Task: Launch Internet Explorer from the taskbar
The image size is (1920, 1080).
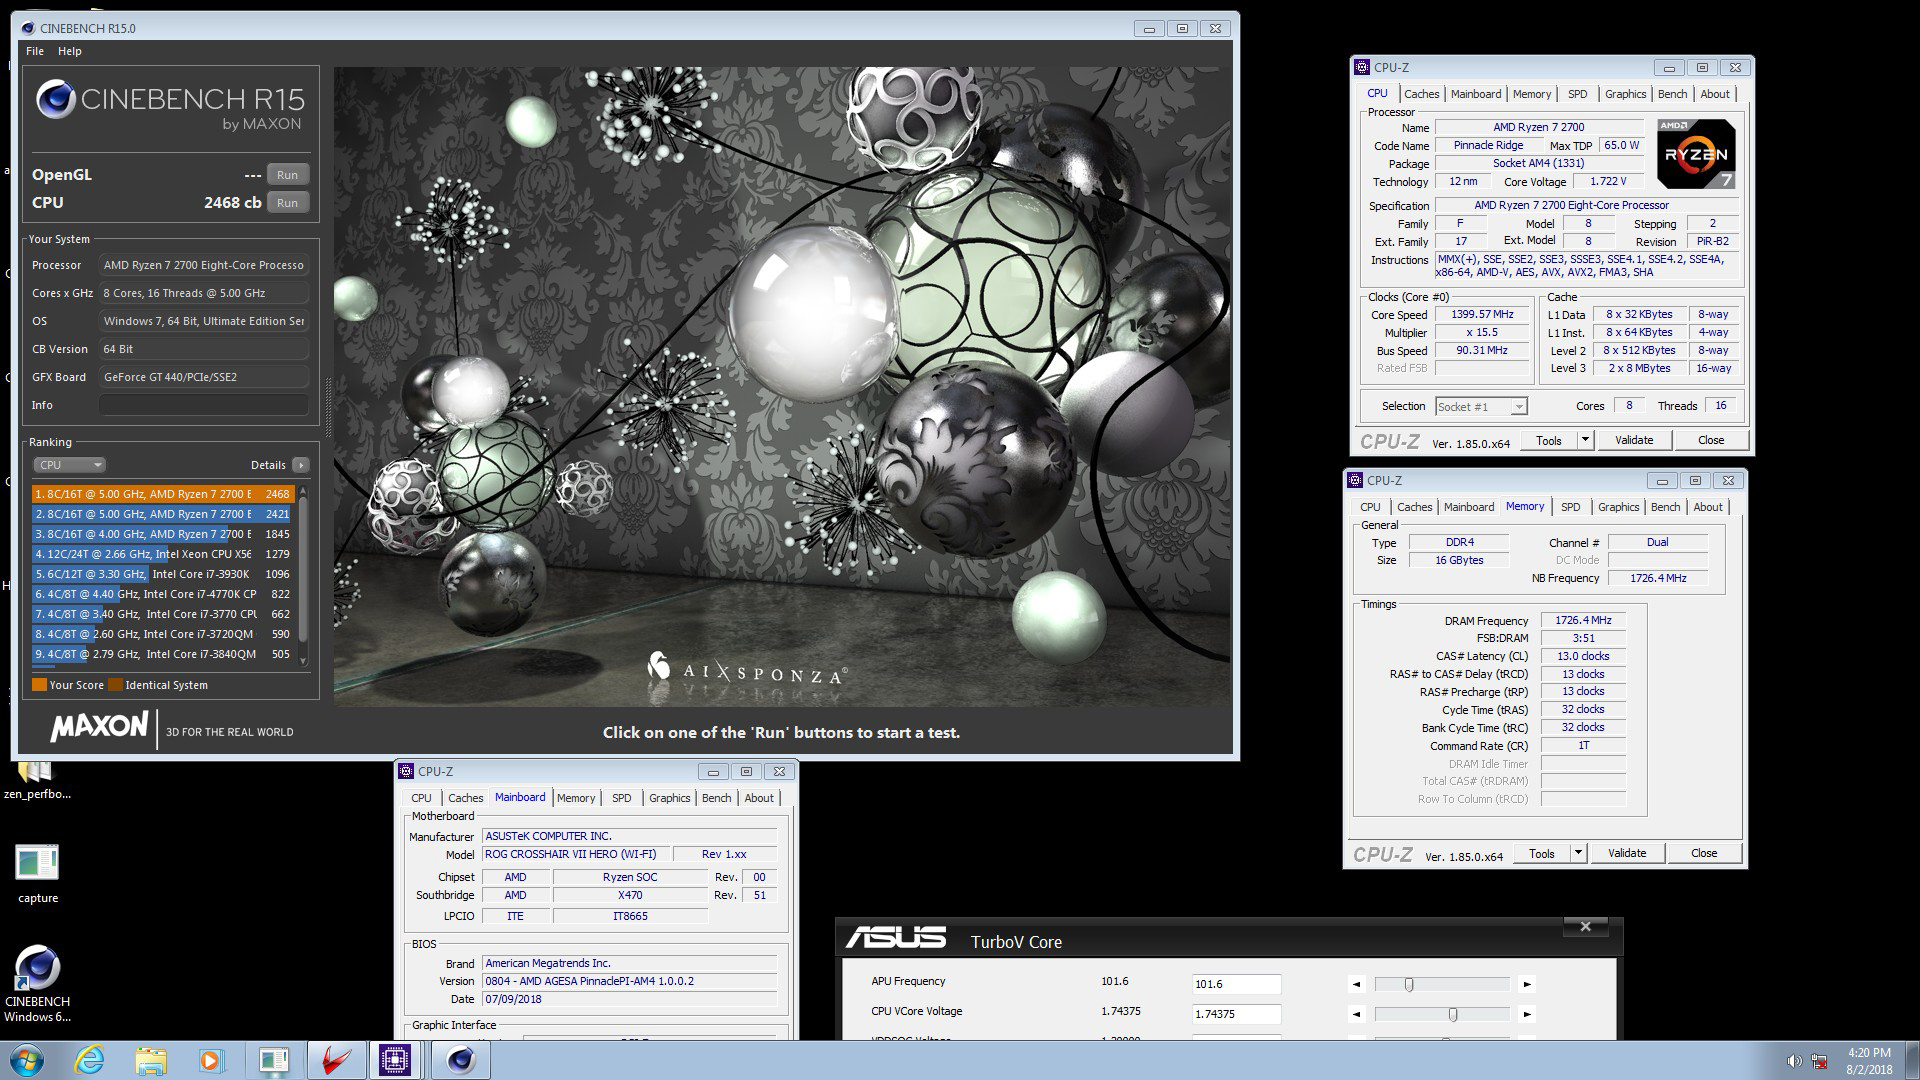Action: (89, 1060)
